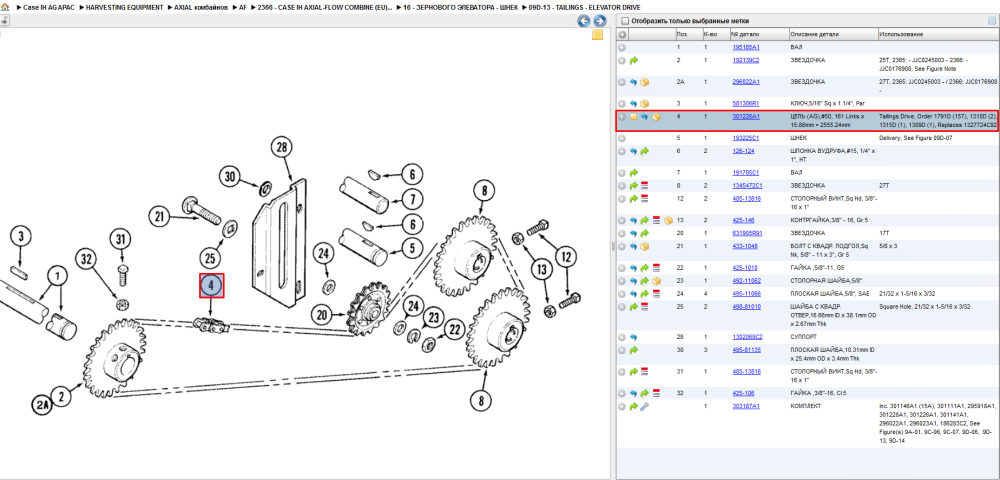
Task: Click yellow box icon in row 433-1048
Action: coord(645,247)
